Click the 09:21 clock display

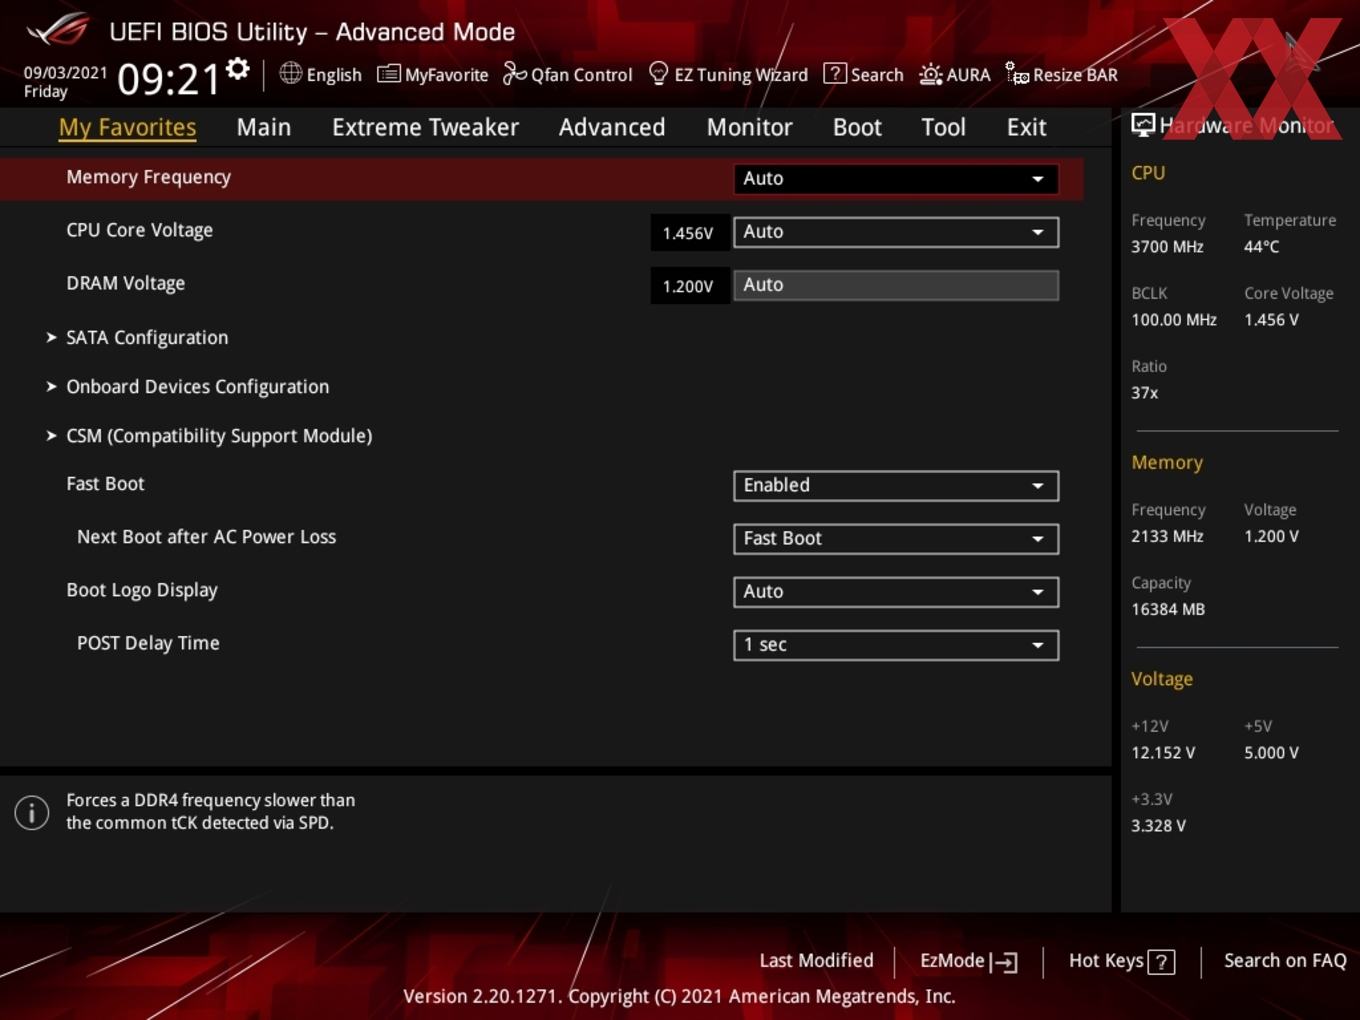point(168,79)
